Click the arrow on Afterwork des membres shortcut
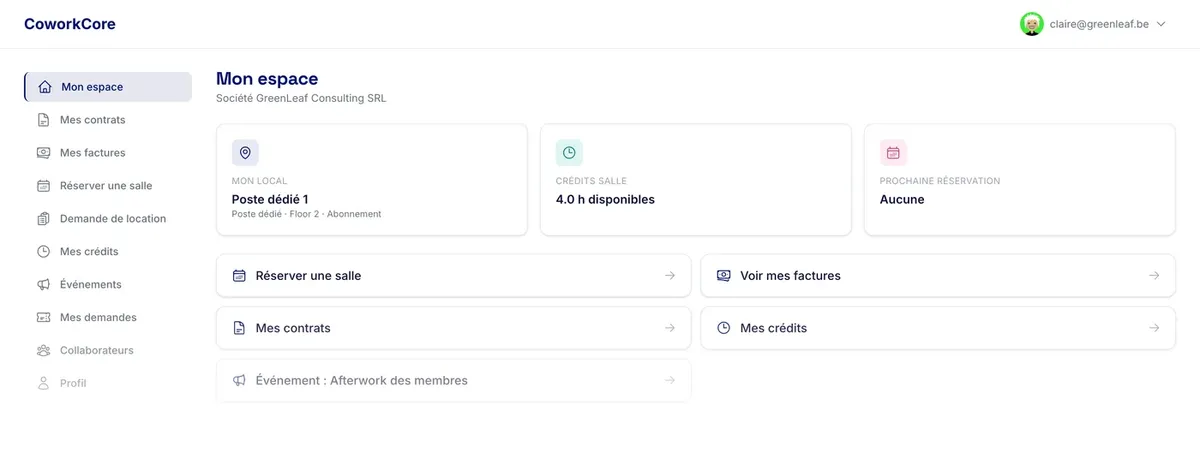The image size is (1200, 464). point(670,381)
